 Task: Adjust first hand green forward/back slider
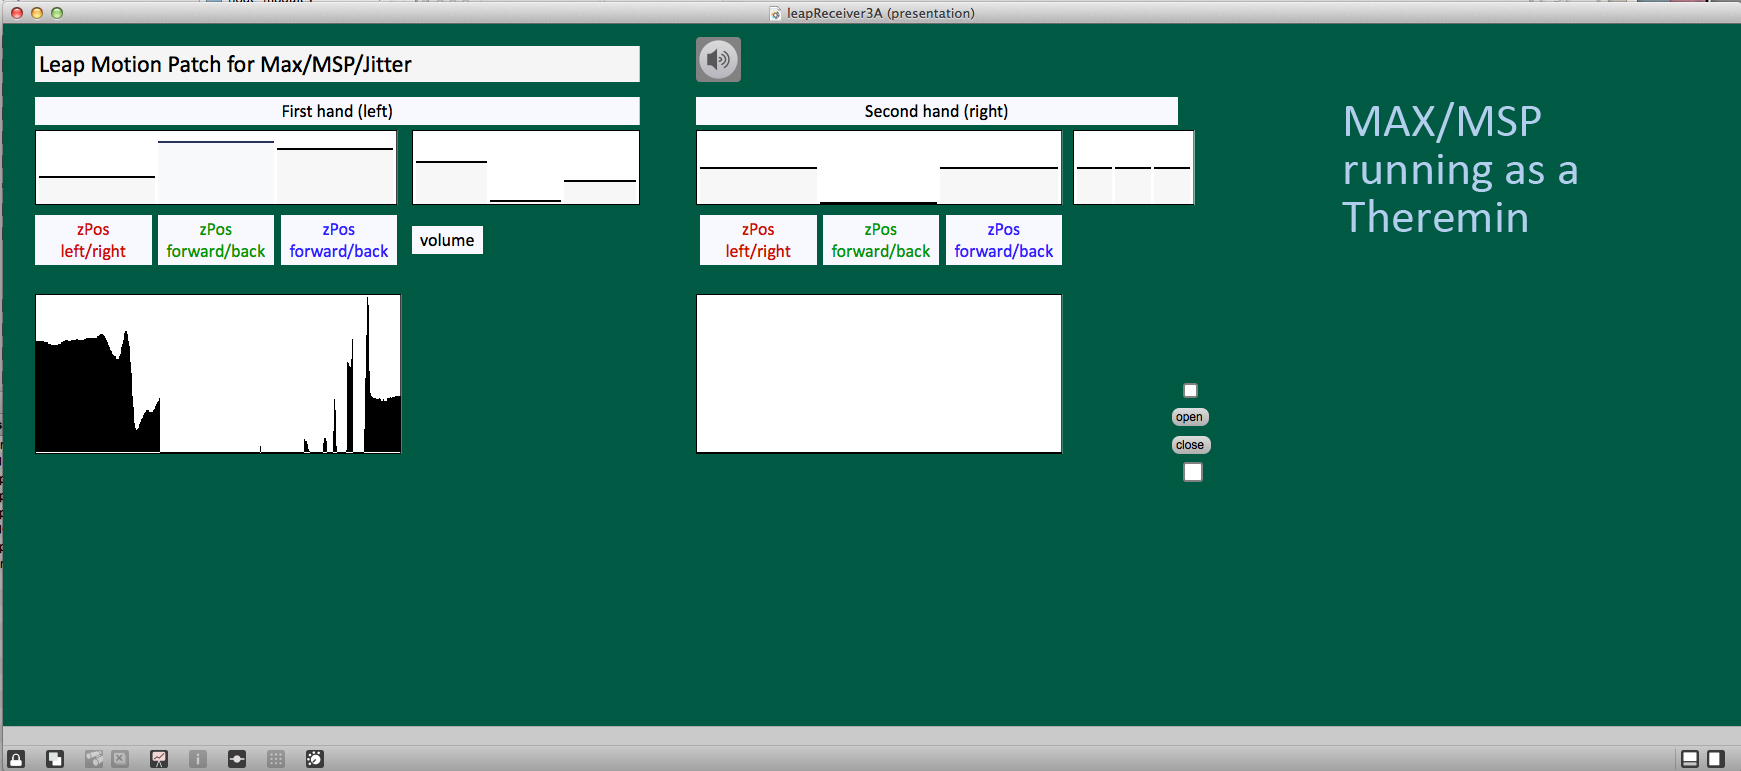[x=216, y=168]
